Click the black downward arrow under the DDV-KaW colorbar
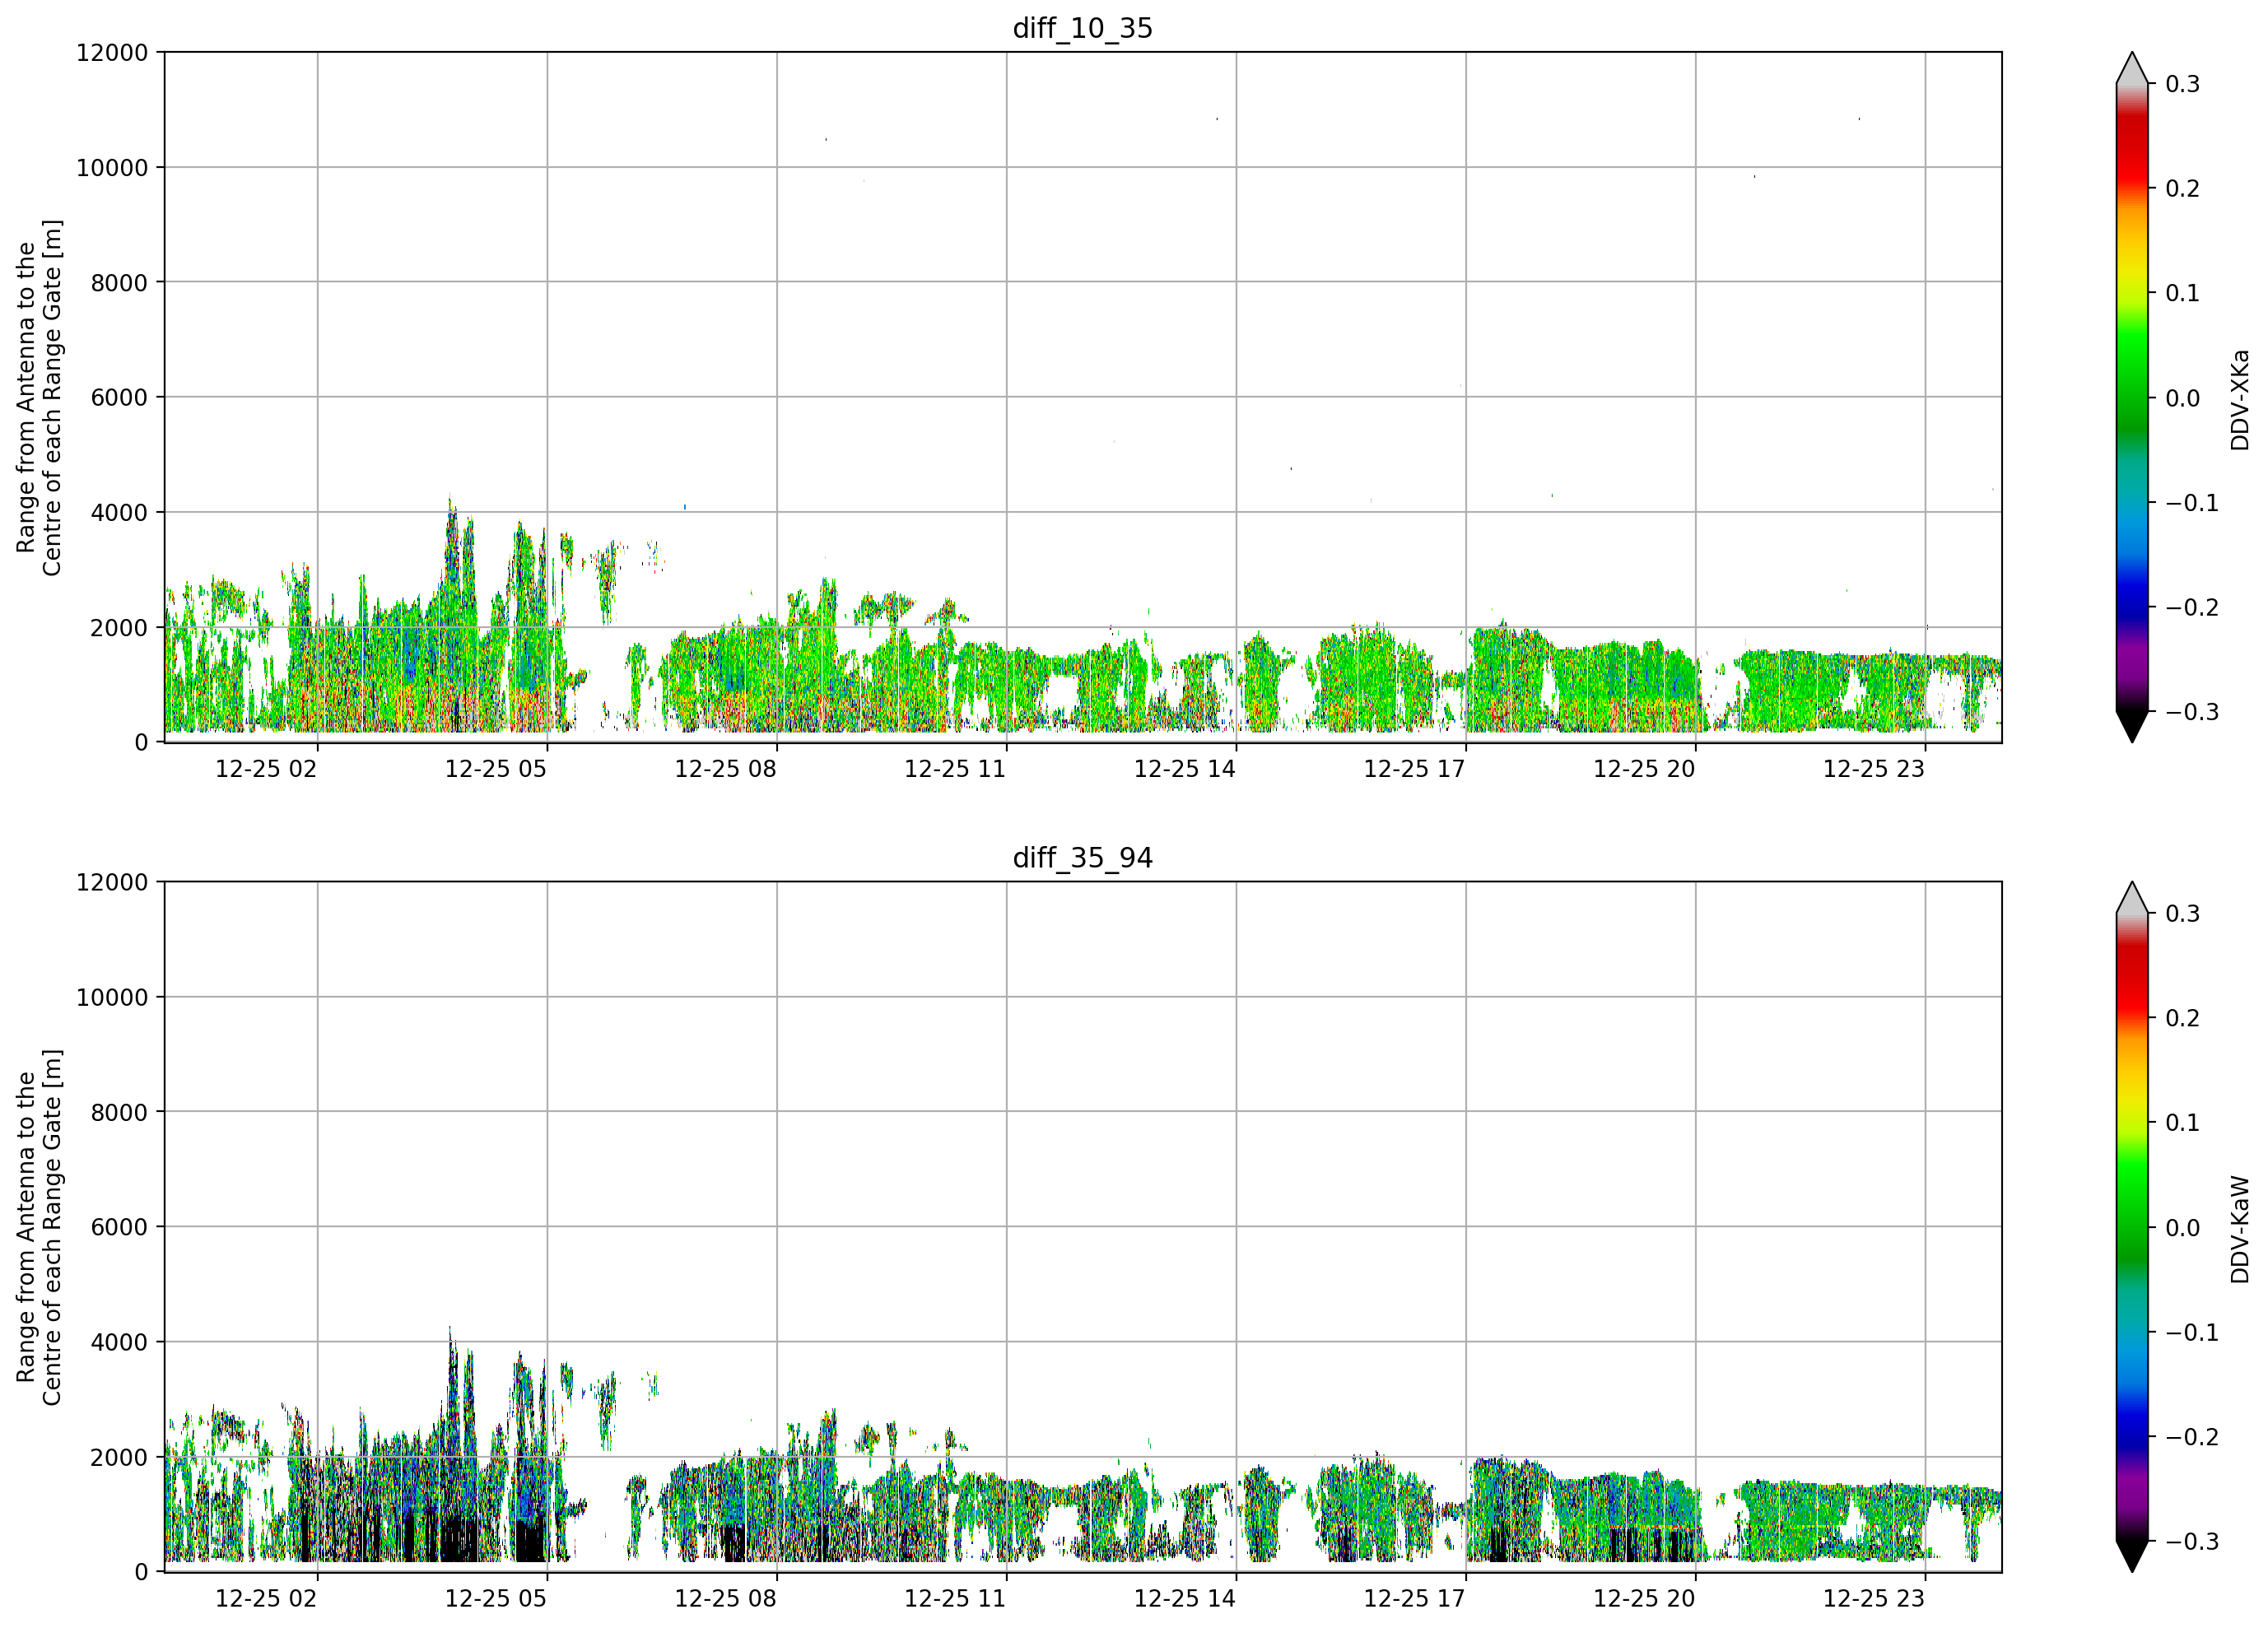This screenshot has width=2268, height=1628. pos(2132,1557)
